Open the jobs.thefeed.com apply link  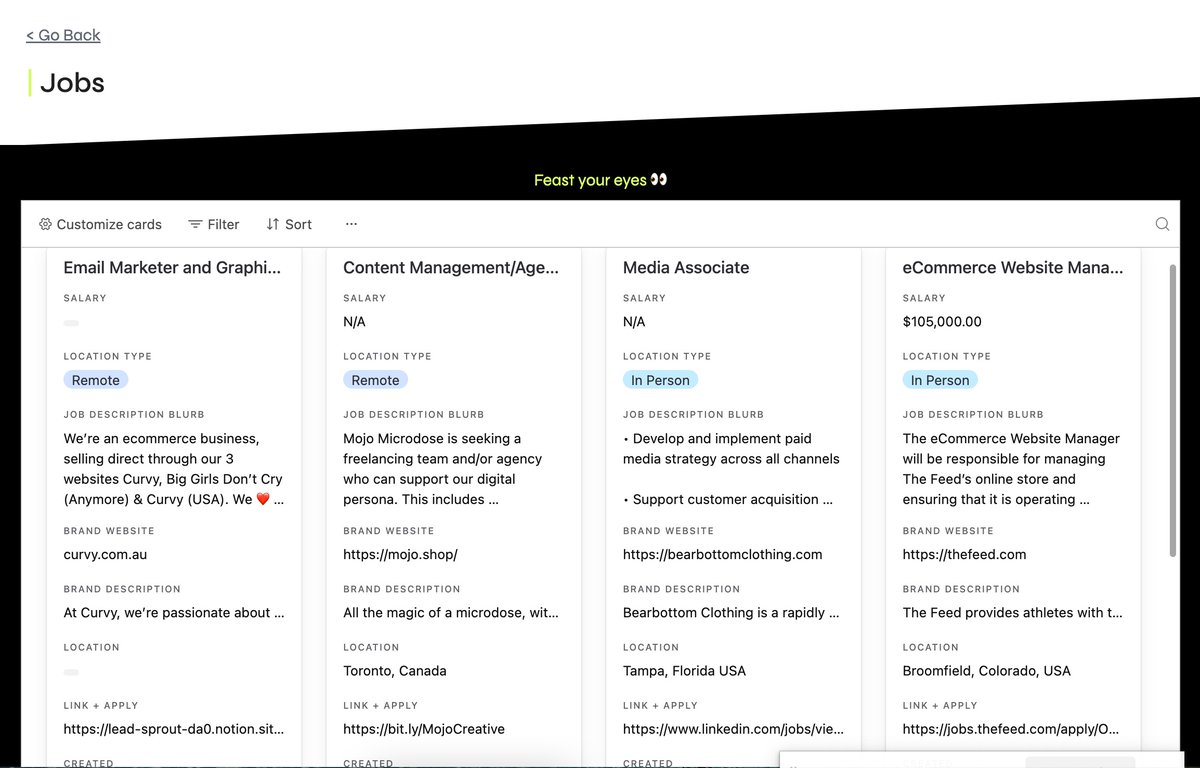[1011, 729]
